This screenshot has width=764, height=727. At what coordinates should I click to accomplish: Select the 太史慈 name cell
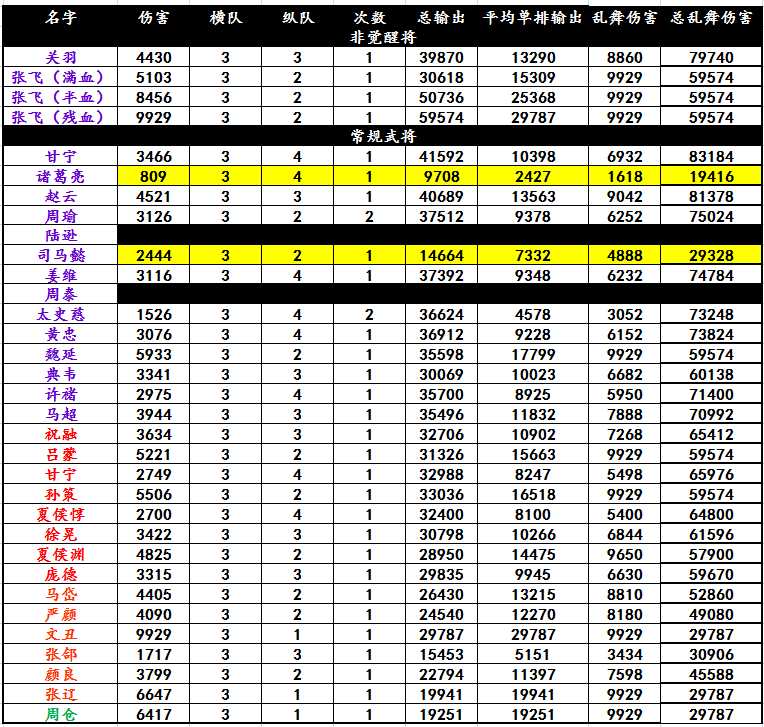point(59,314)
